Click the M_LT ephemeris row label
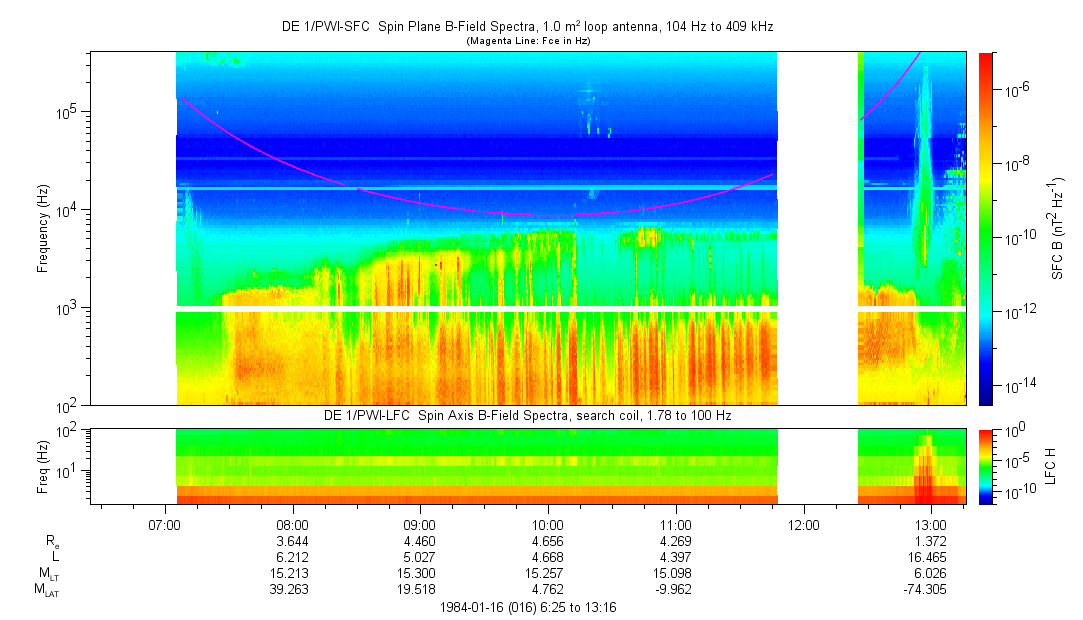 pos(47,573)
